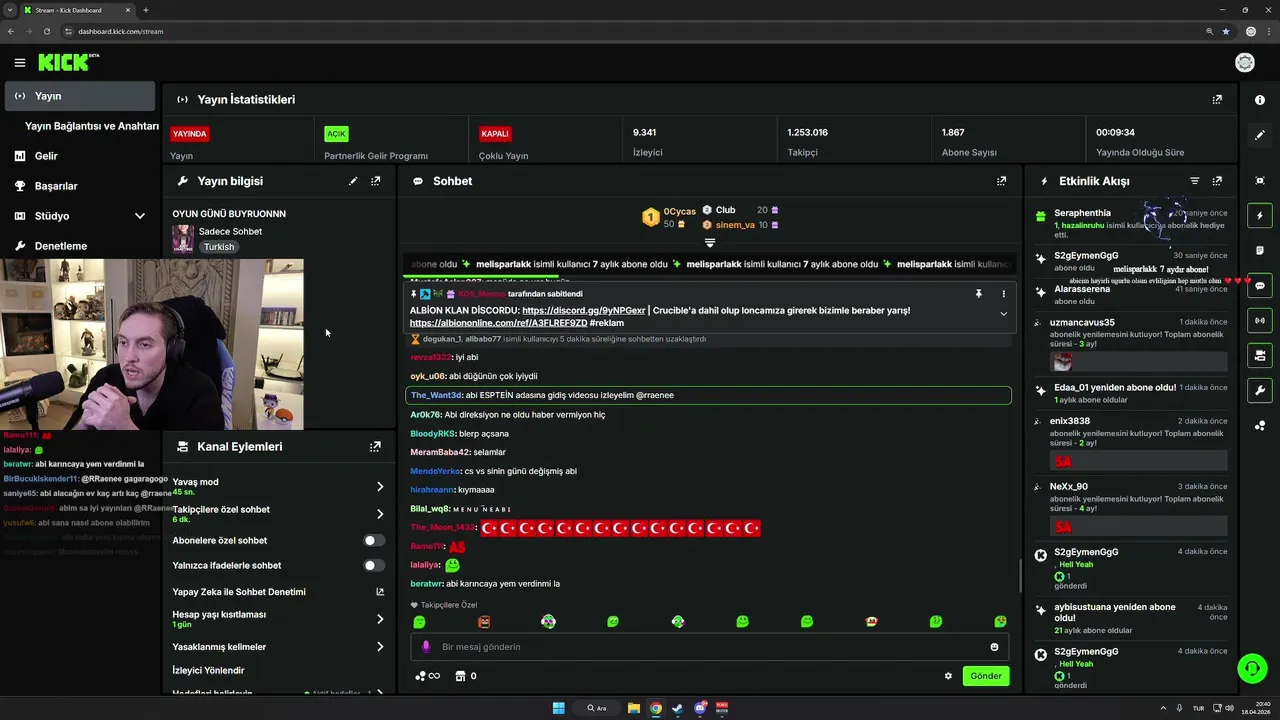
Task: Open the albiononline.com referral link
Action: point(498,323)
